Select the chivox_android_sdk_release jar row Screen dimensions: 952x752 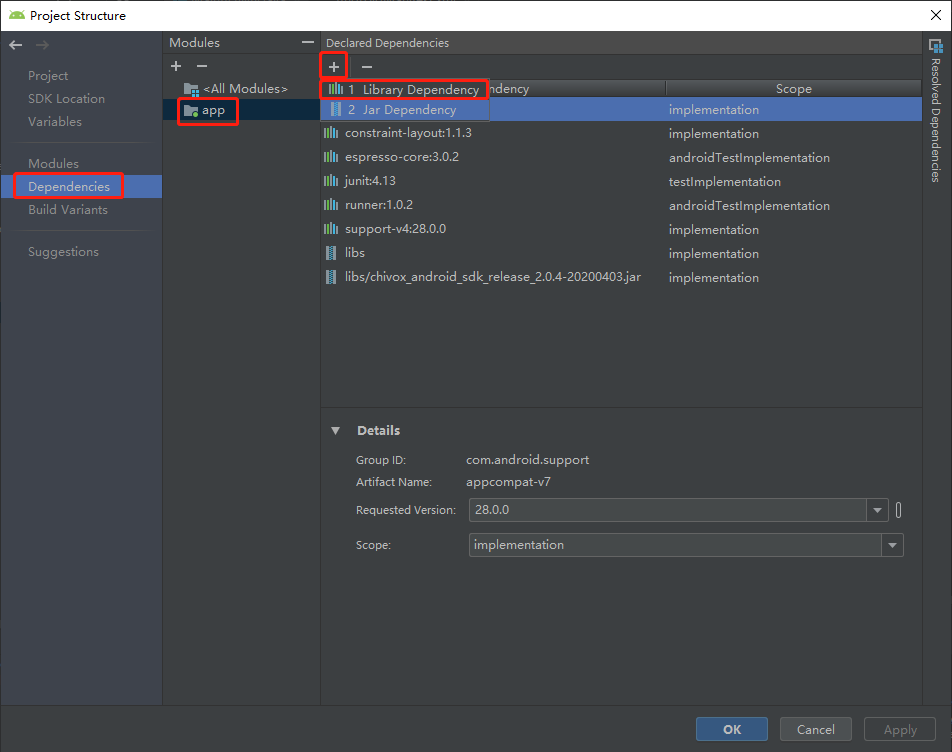tap(621, 277)
